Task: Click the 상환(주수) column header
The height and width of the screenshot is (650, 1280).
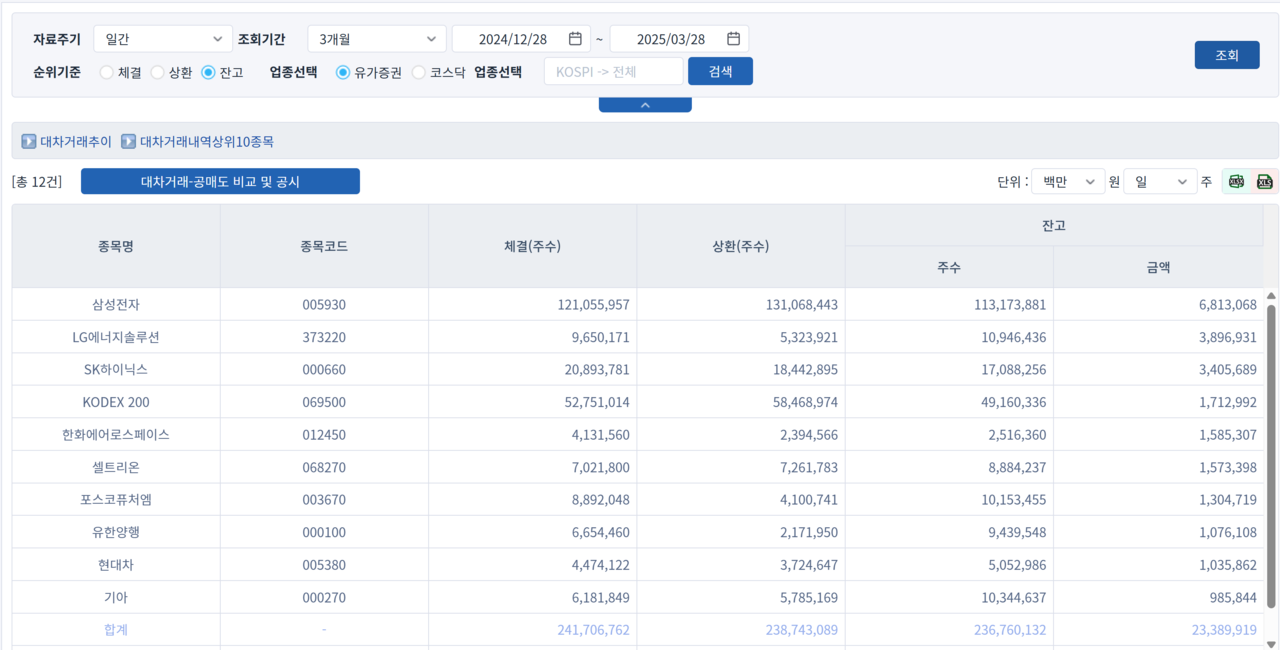Action: click(x=740, y=246)
